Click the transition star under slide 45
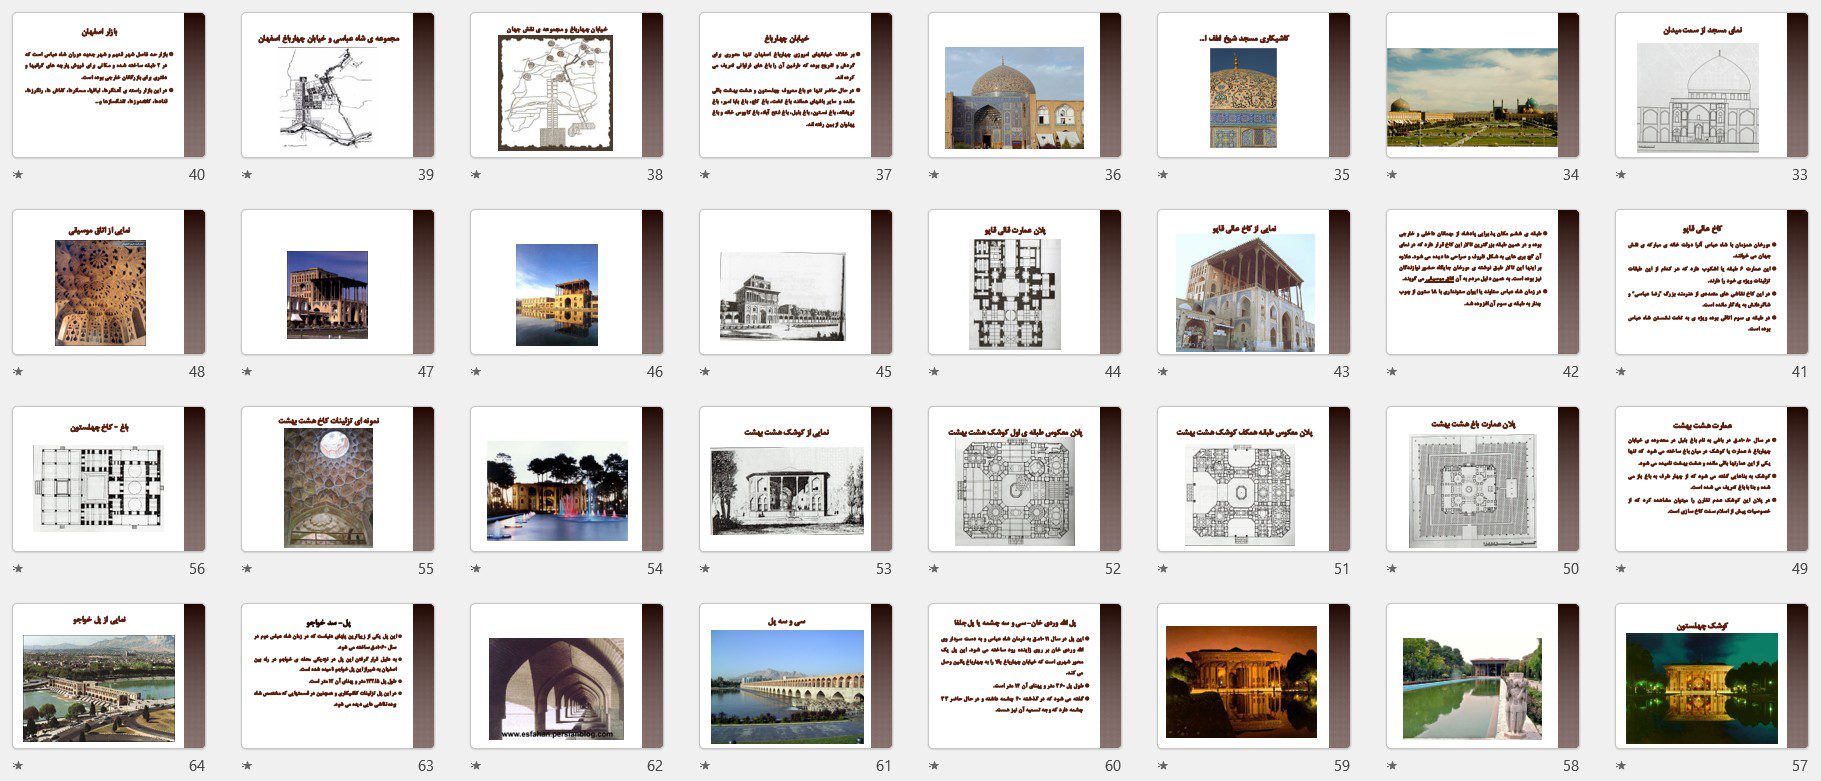The height and width of the screenshot is (781, 1821). [705, 372]
